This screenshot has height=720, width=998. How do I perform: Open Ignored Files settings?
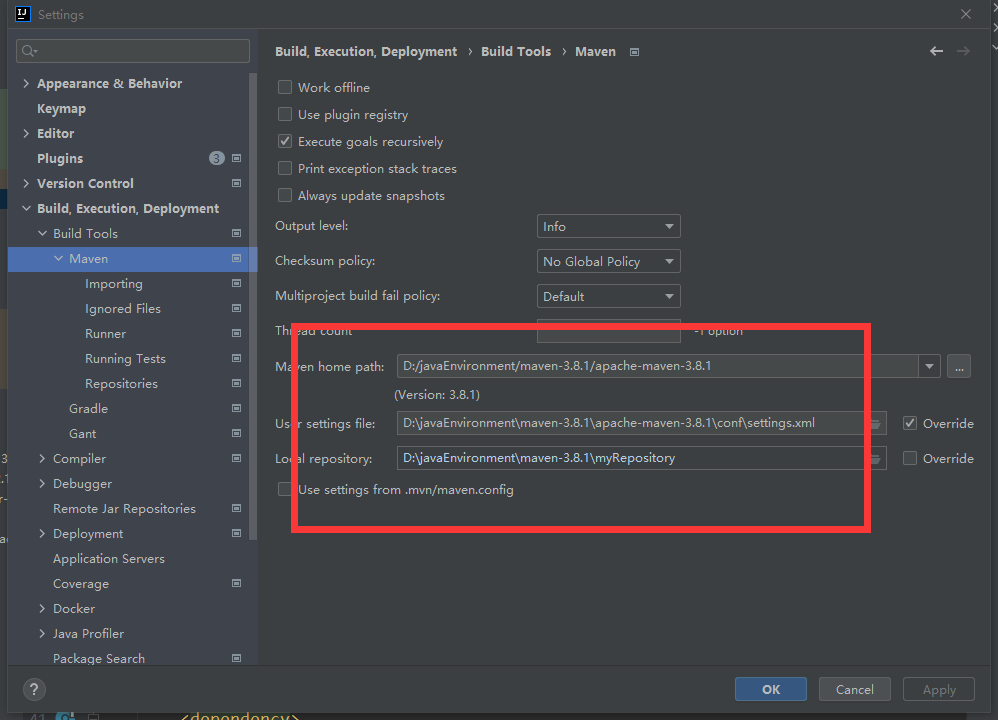click(x=123, y=309)
